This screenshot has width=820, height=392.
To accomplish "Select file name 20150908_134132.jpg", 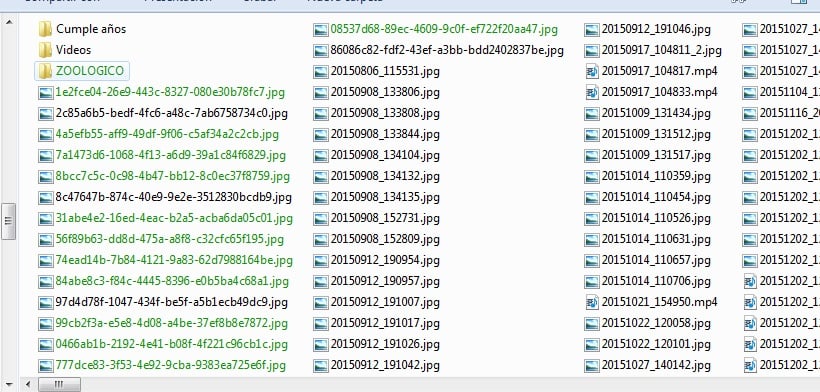I will (x=385, y=176).
